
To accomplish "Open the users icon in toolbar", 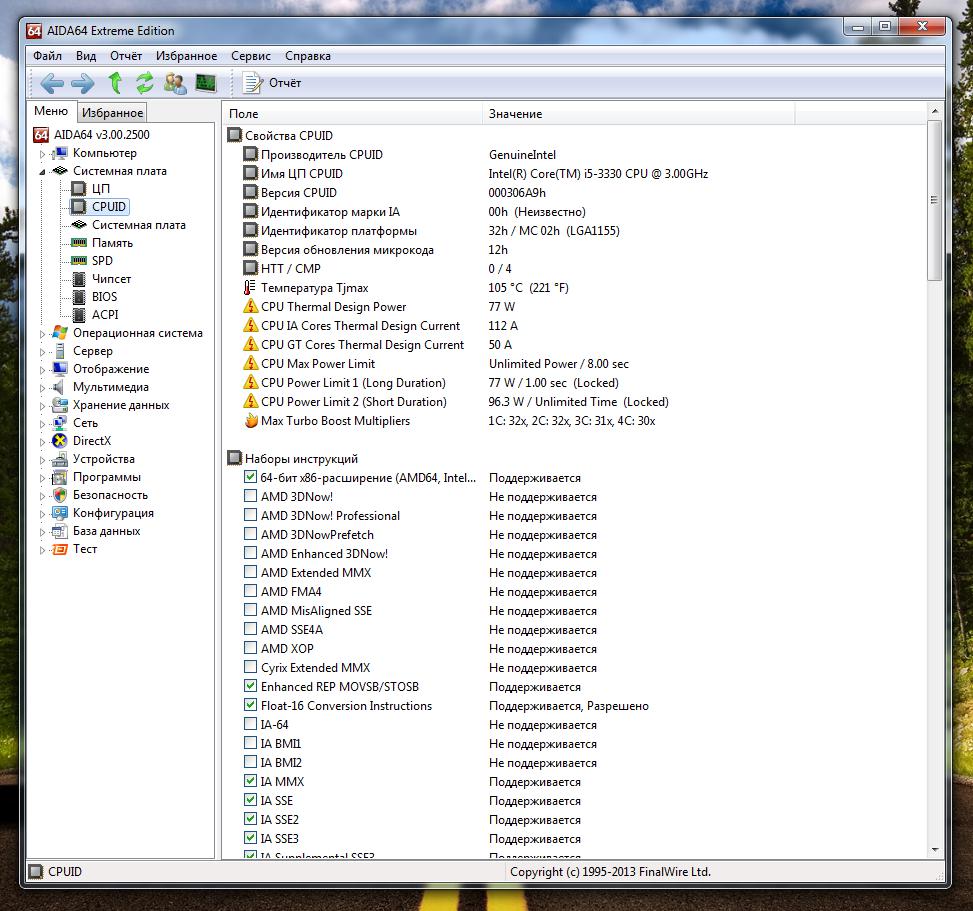I will pyautogui.click(x=175, y=83).
